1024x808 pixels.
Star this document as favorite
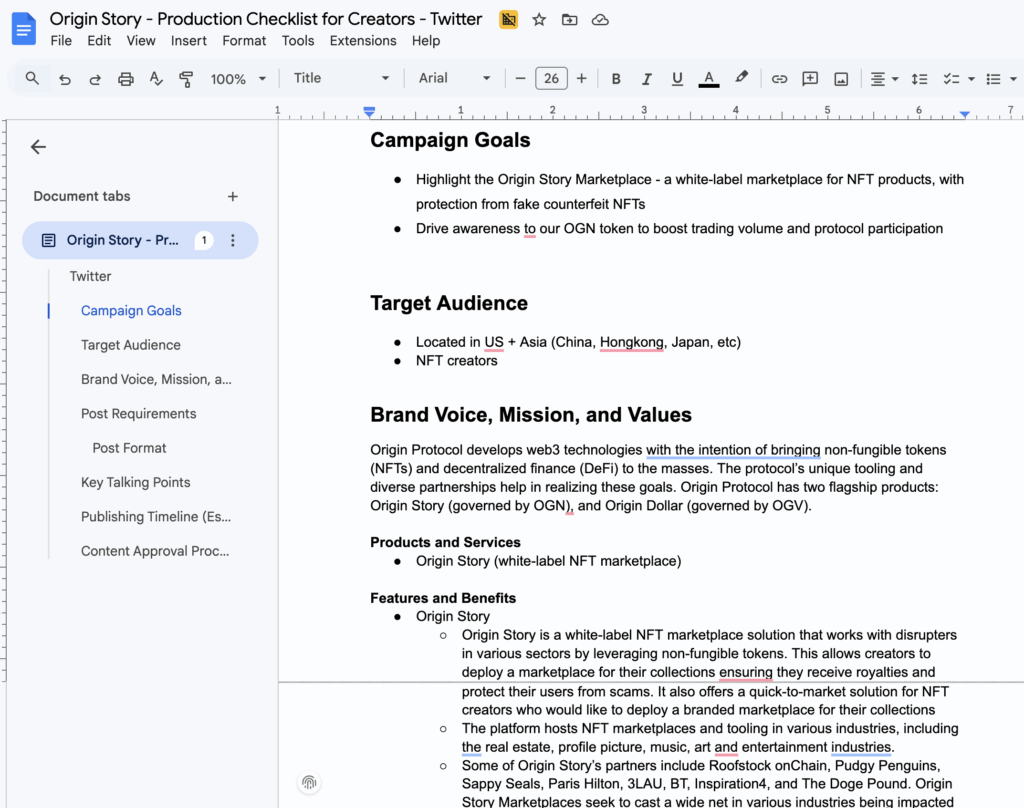pos(539,19)
